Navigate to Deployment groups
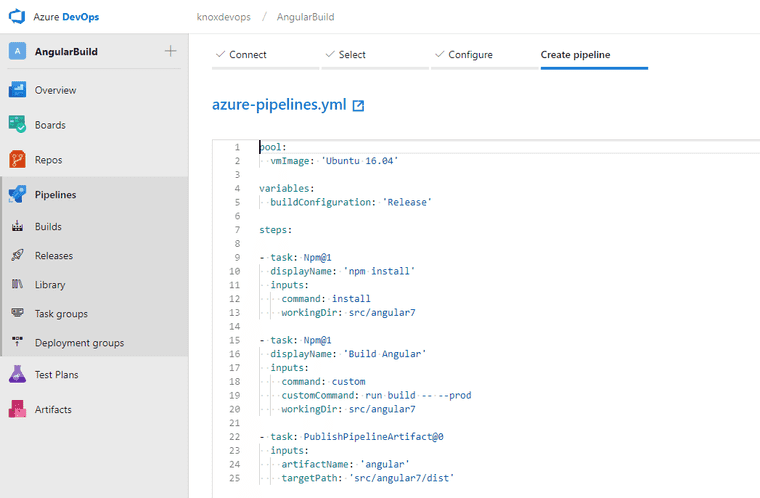Image resolution: width=760 pixels, height=498 pixels. (79, 343)
